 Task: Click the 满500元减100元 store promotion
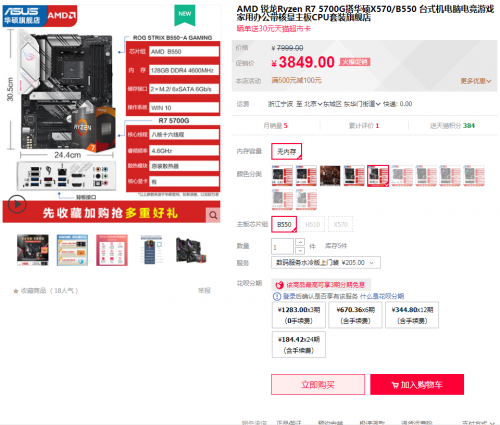pos(296,81)
